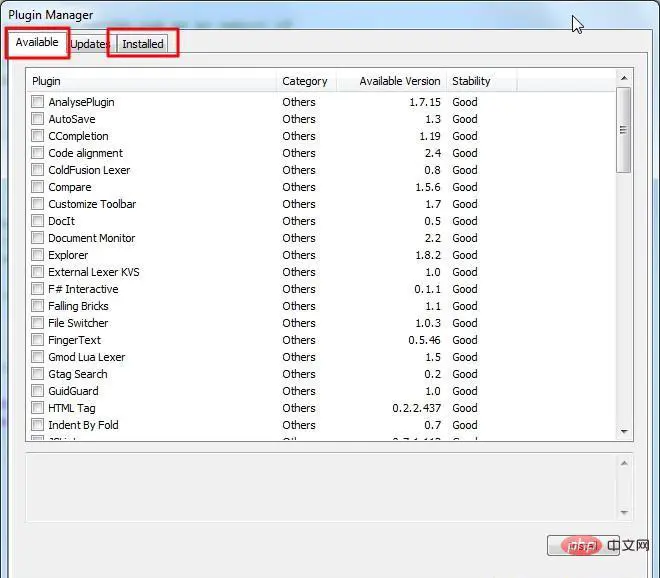Sort plugins by Stability column header

(x=471, y=81)
